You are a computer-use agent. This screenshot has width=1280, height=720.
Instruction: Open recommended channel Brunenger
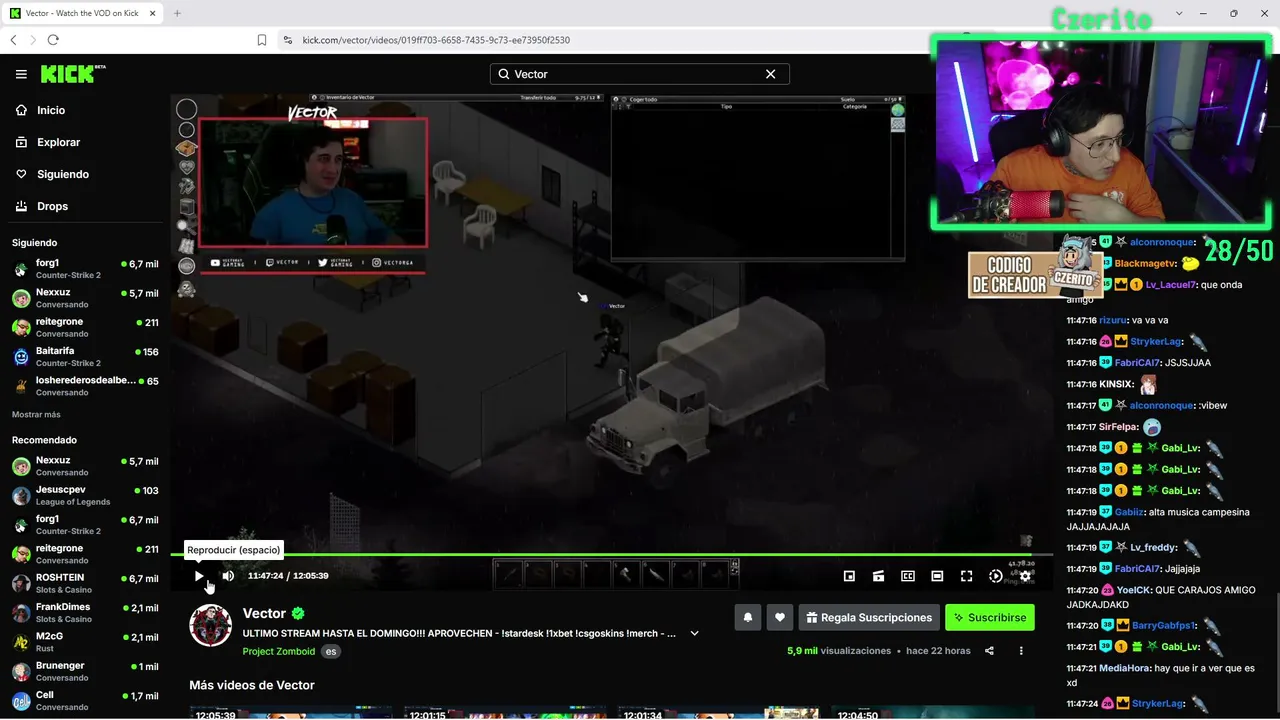click(x=85, y=671)
